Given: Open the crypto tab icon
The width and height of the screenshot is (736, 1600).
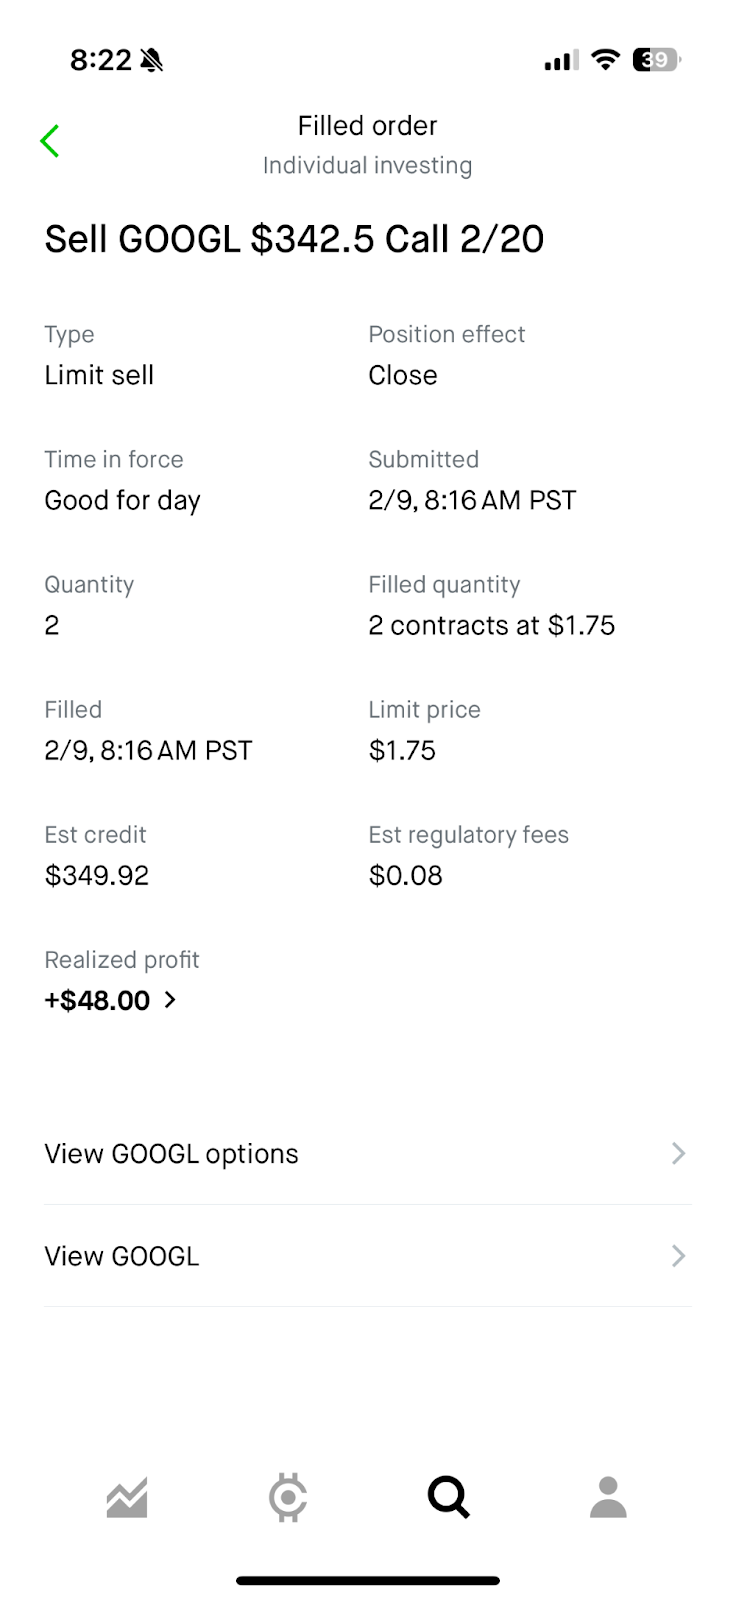Looking at the screenshot, I should 288,1497.
